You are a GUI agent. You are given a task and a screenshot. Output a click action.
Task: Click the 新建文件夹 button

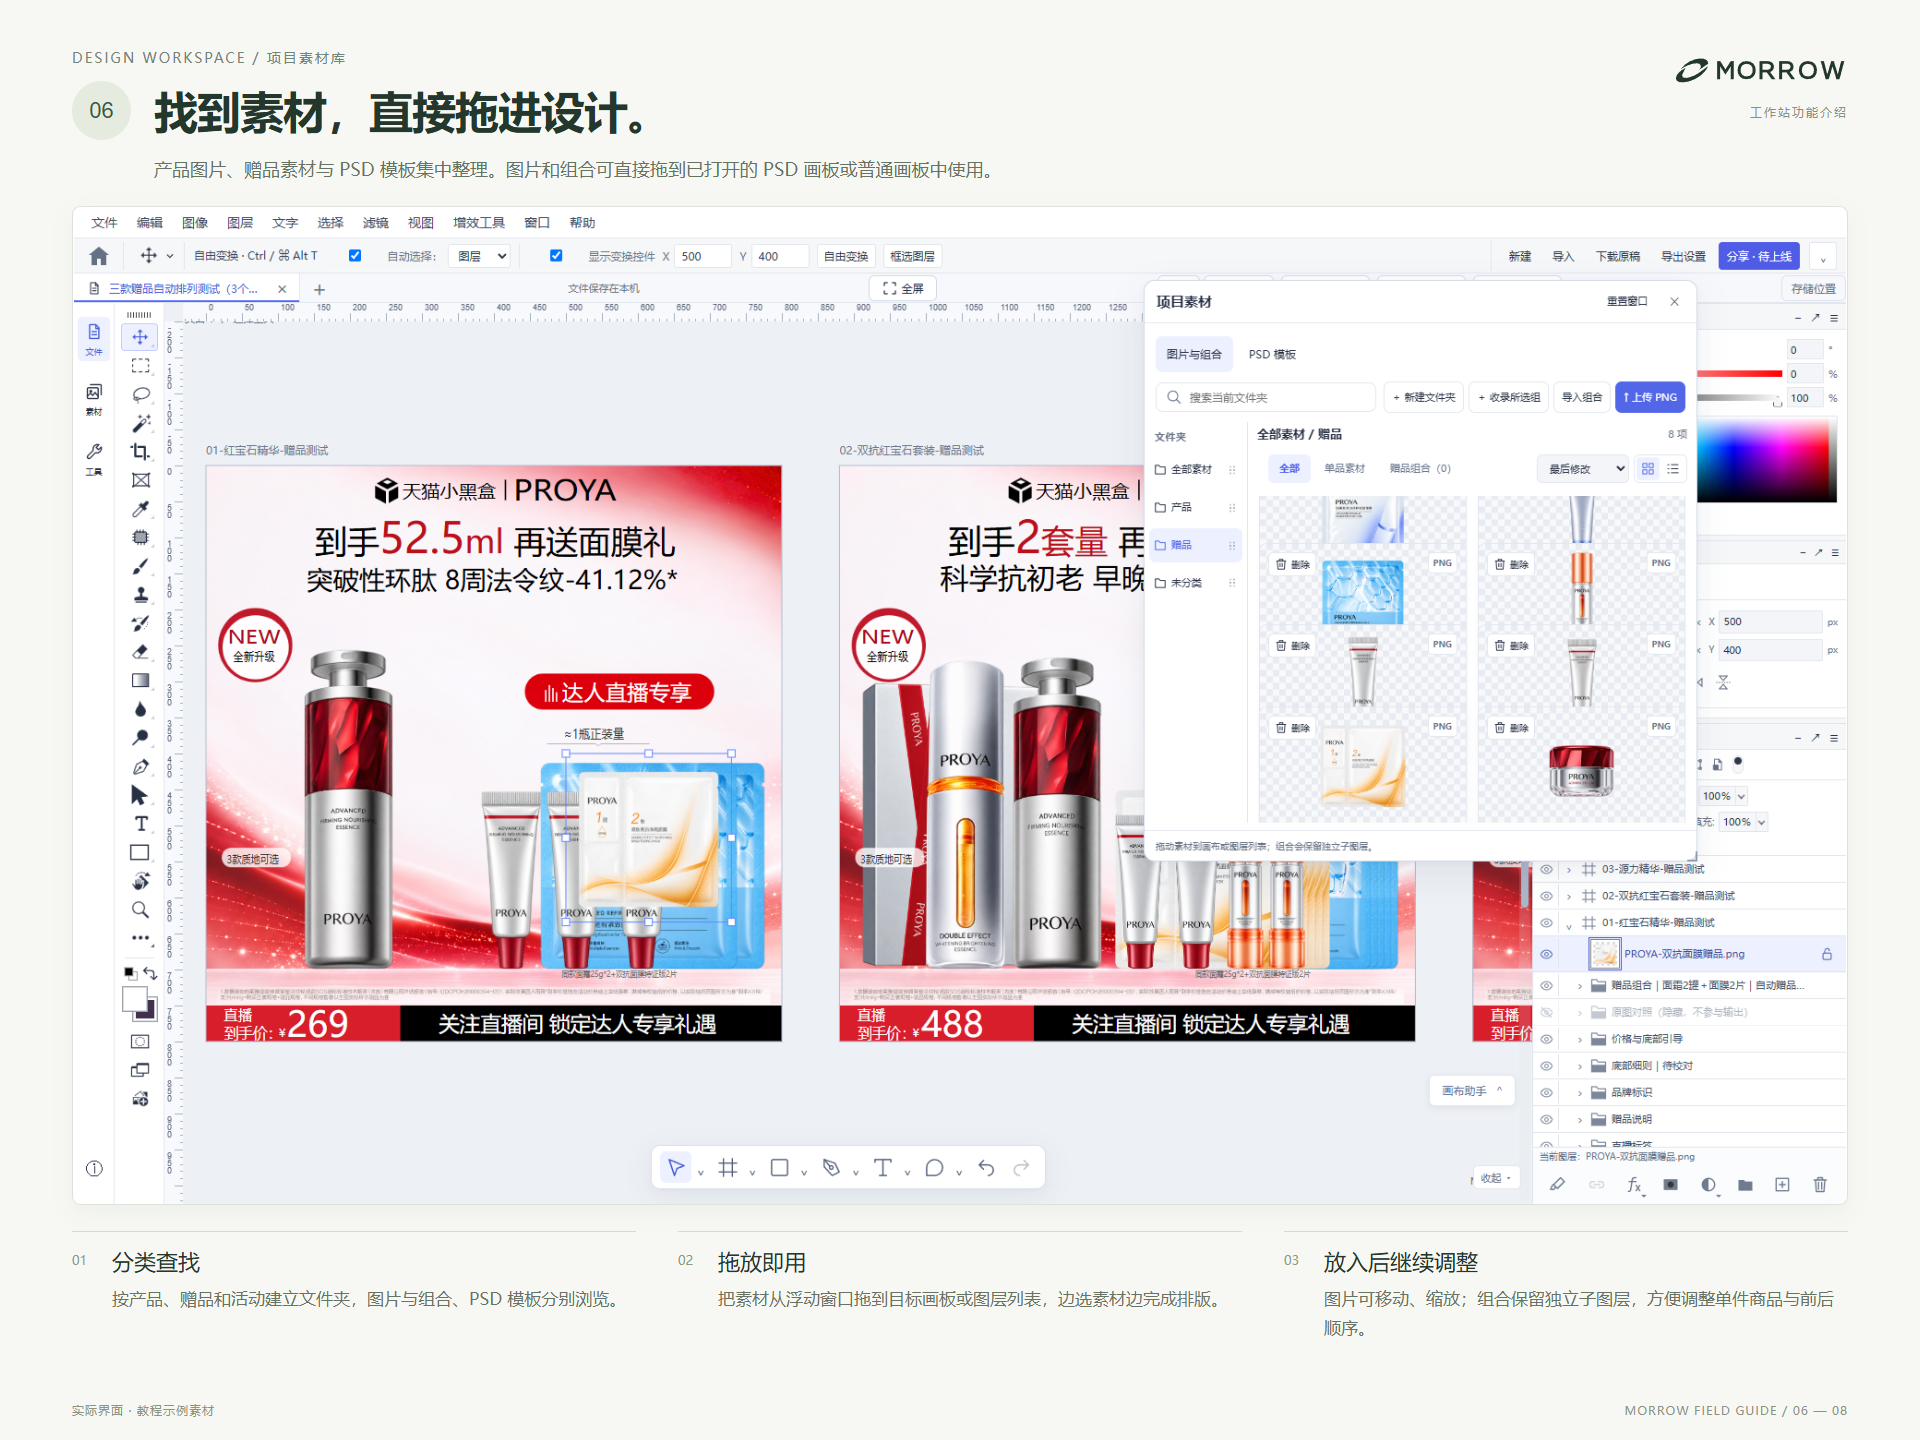point(1424,397)
